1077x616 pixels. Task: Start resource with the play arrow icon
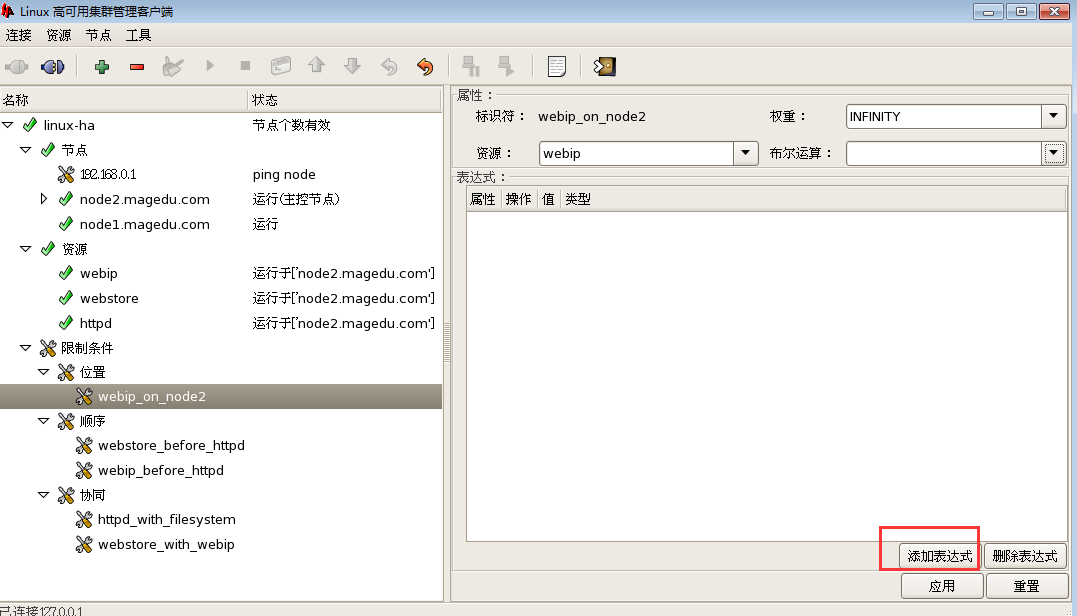(209, 66)
